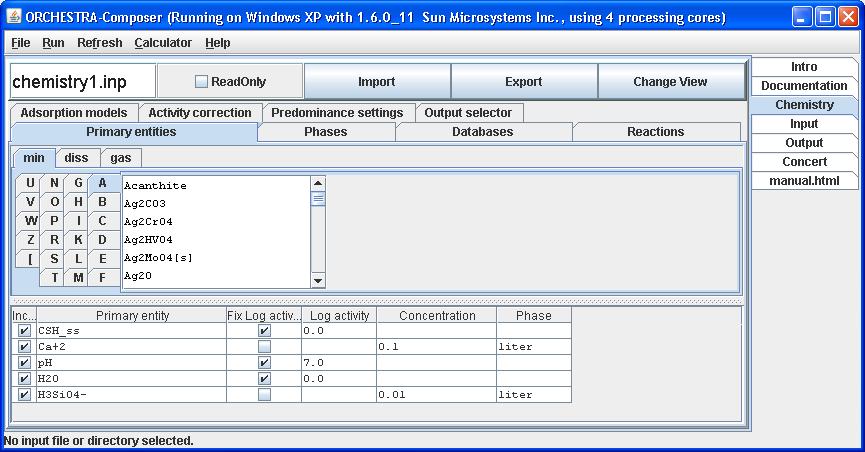Toggle Fix Log activity for pH
The width and height of the screenshot is (865, 452).
(x=264, y=363)
